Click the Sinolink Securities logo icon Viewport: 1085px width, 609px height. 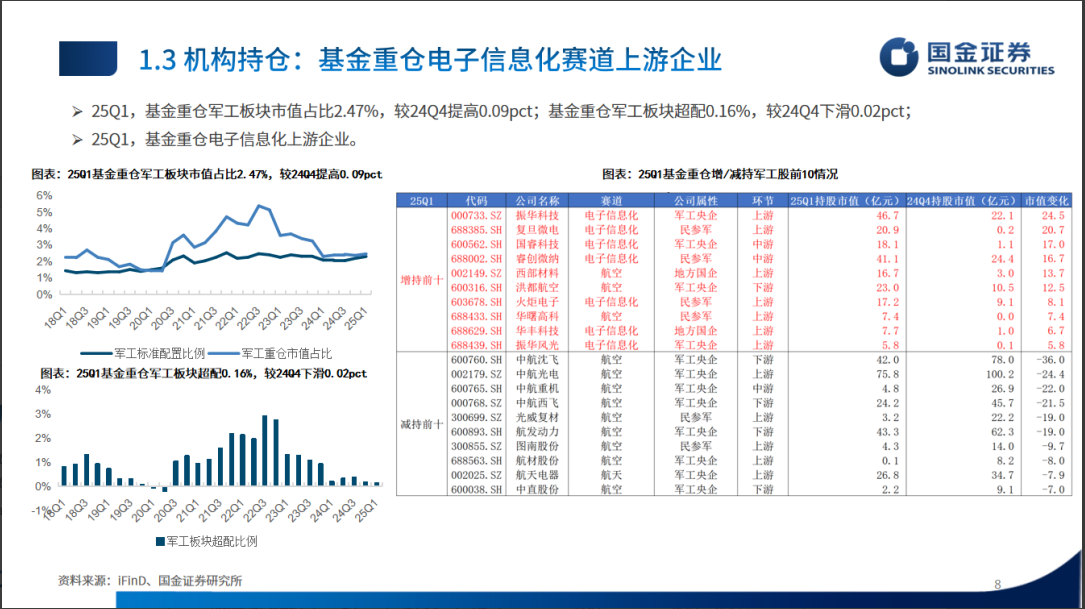900,57
